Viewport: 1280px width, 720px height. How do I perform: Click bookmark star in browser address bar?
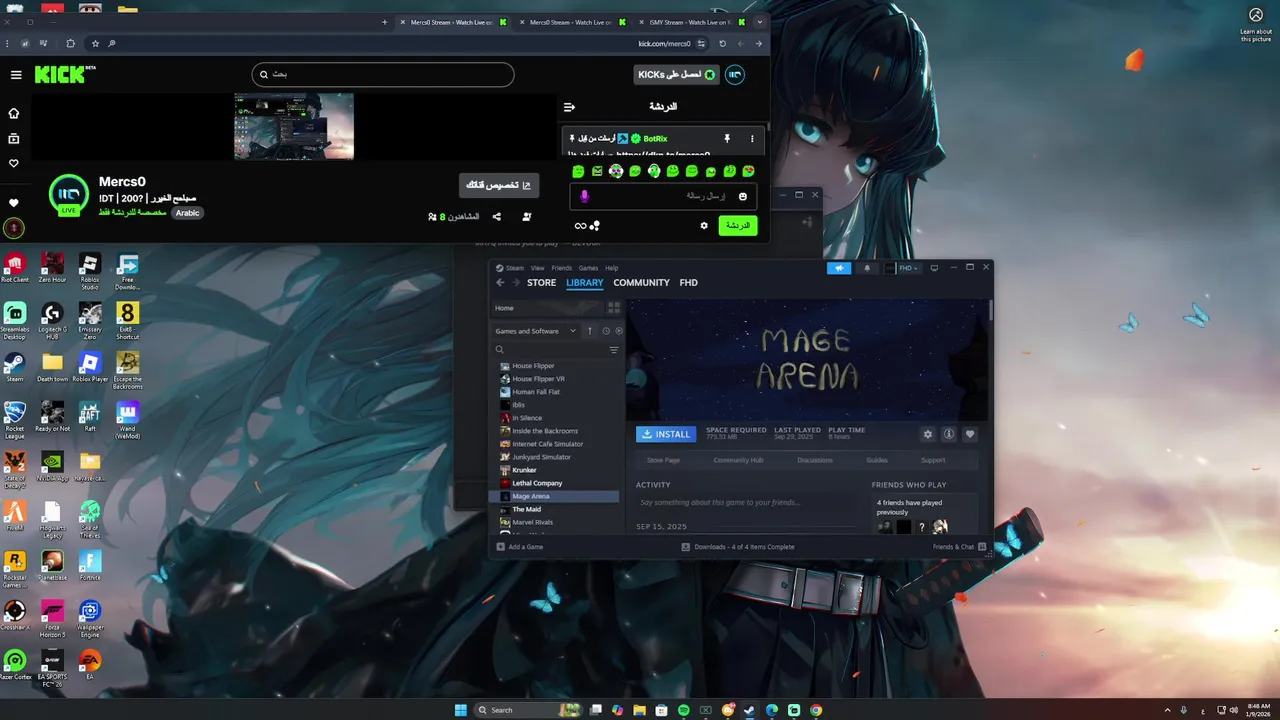click(95, 44)
